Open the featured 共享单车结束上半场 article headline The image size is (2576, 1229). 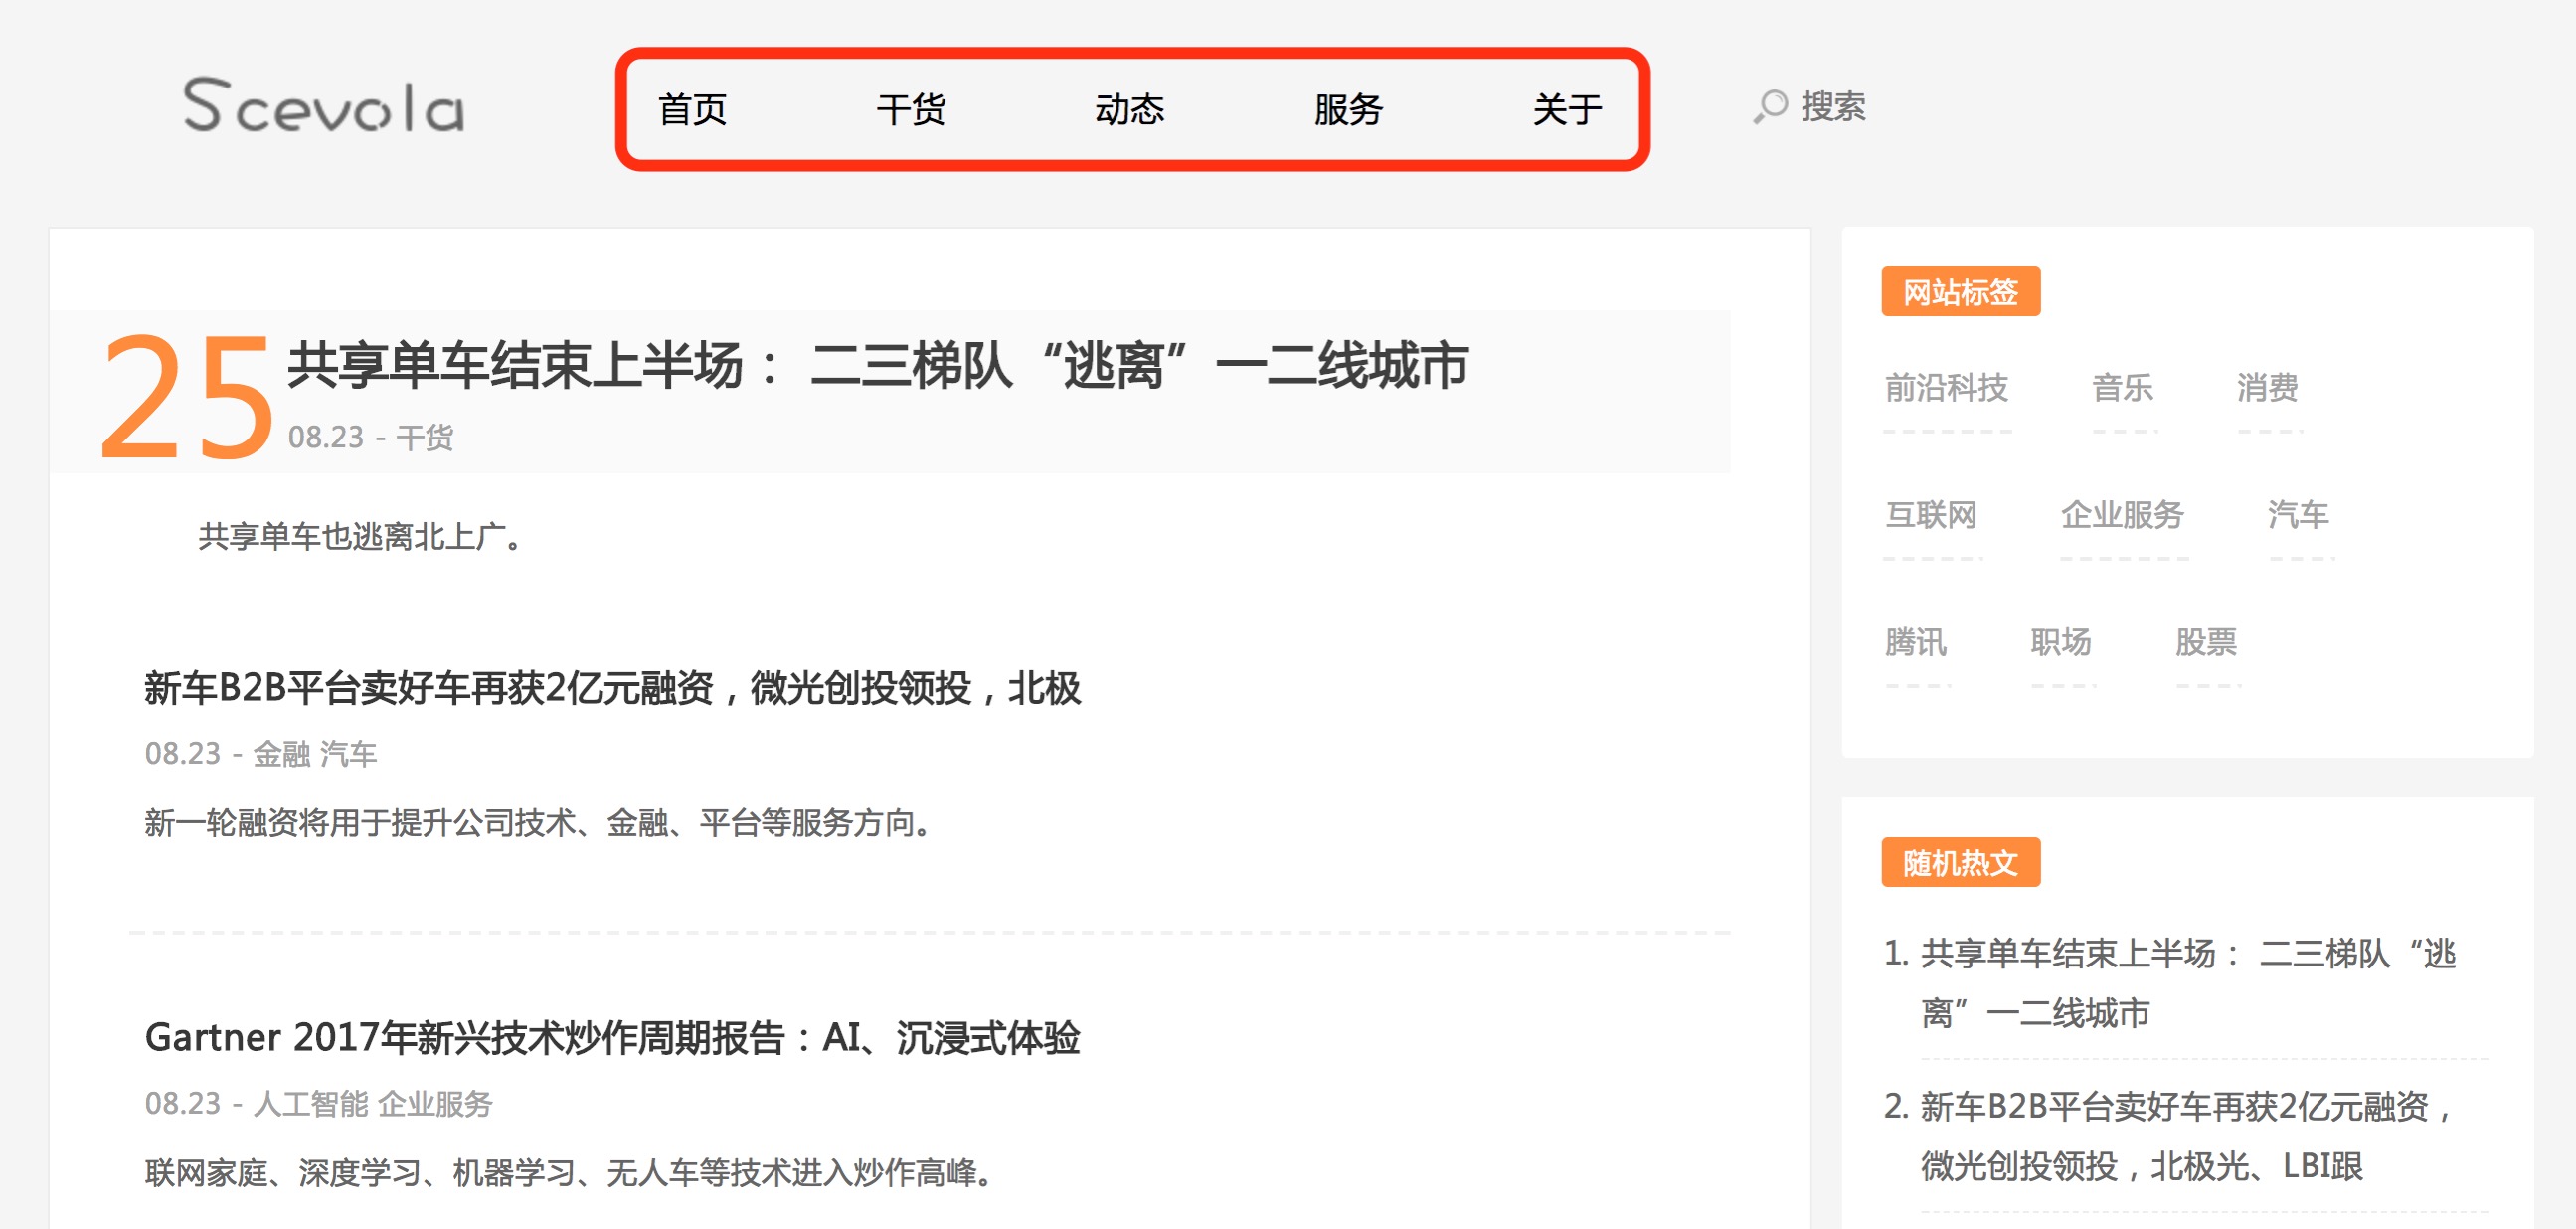point(877,366)
